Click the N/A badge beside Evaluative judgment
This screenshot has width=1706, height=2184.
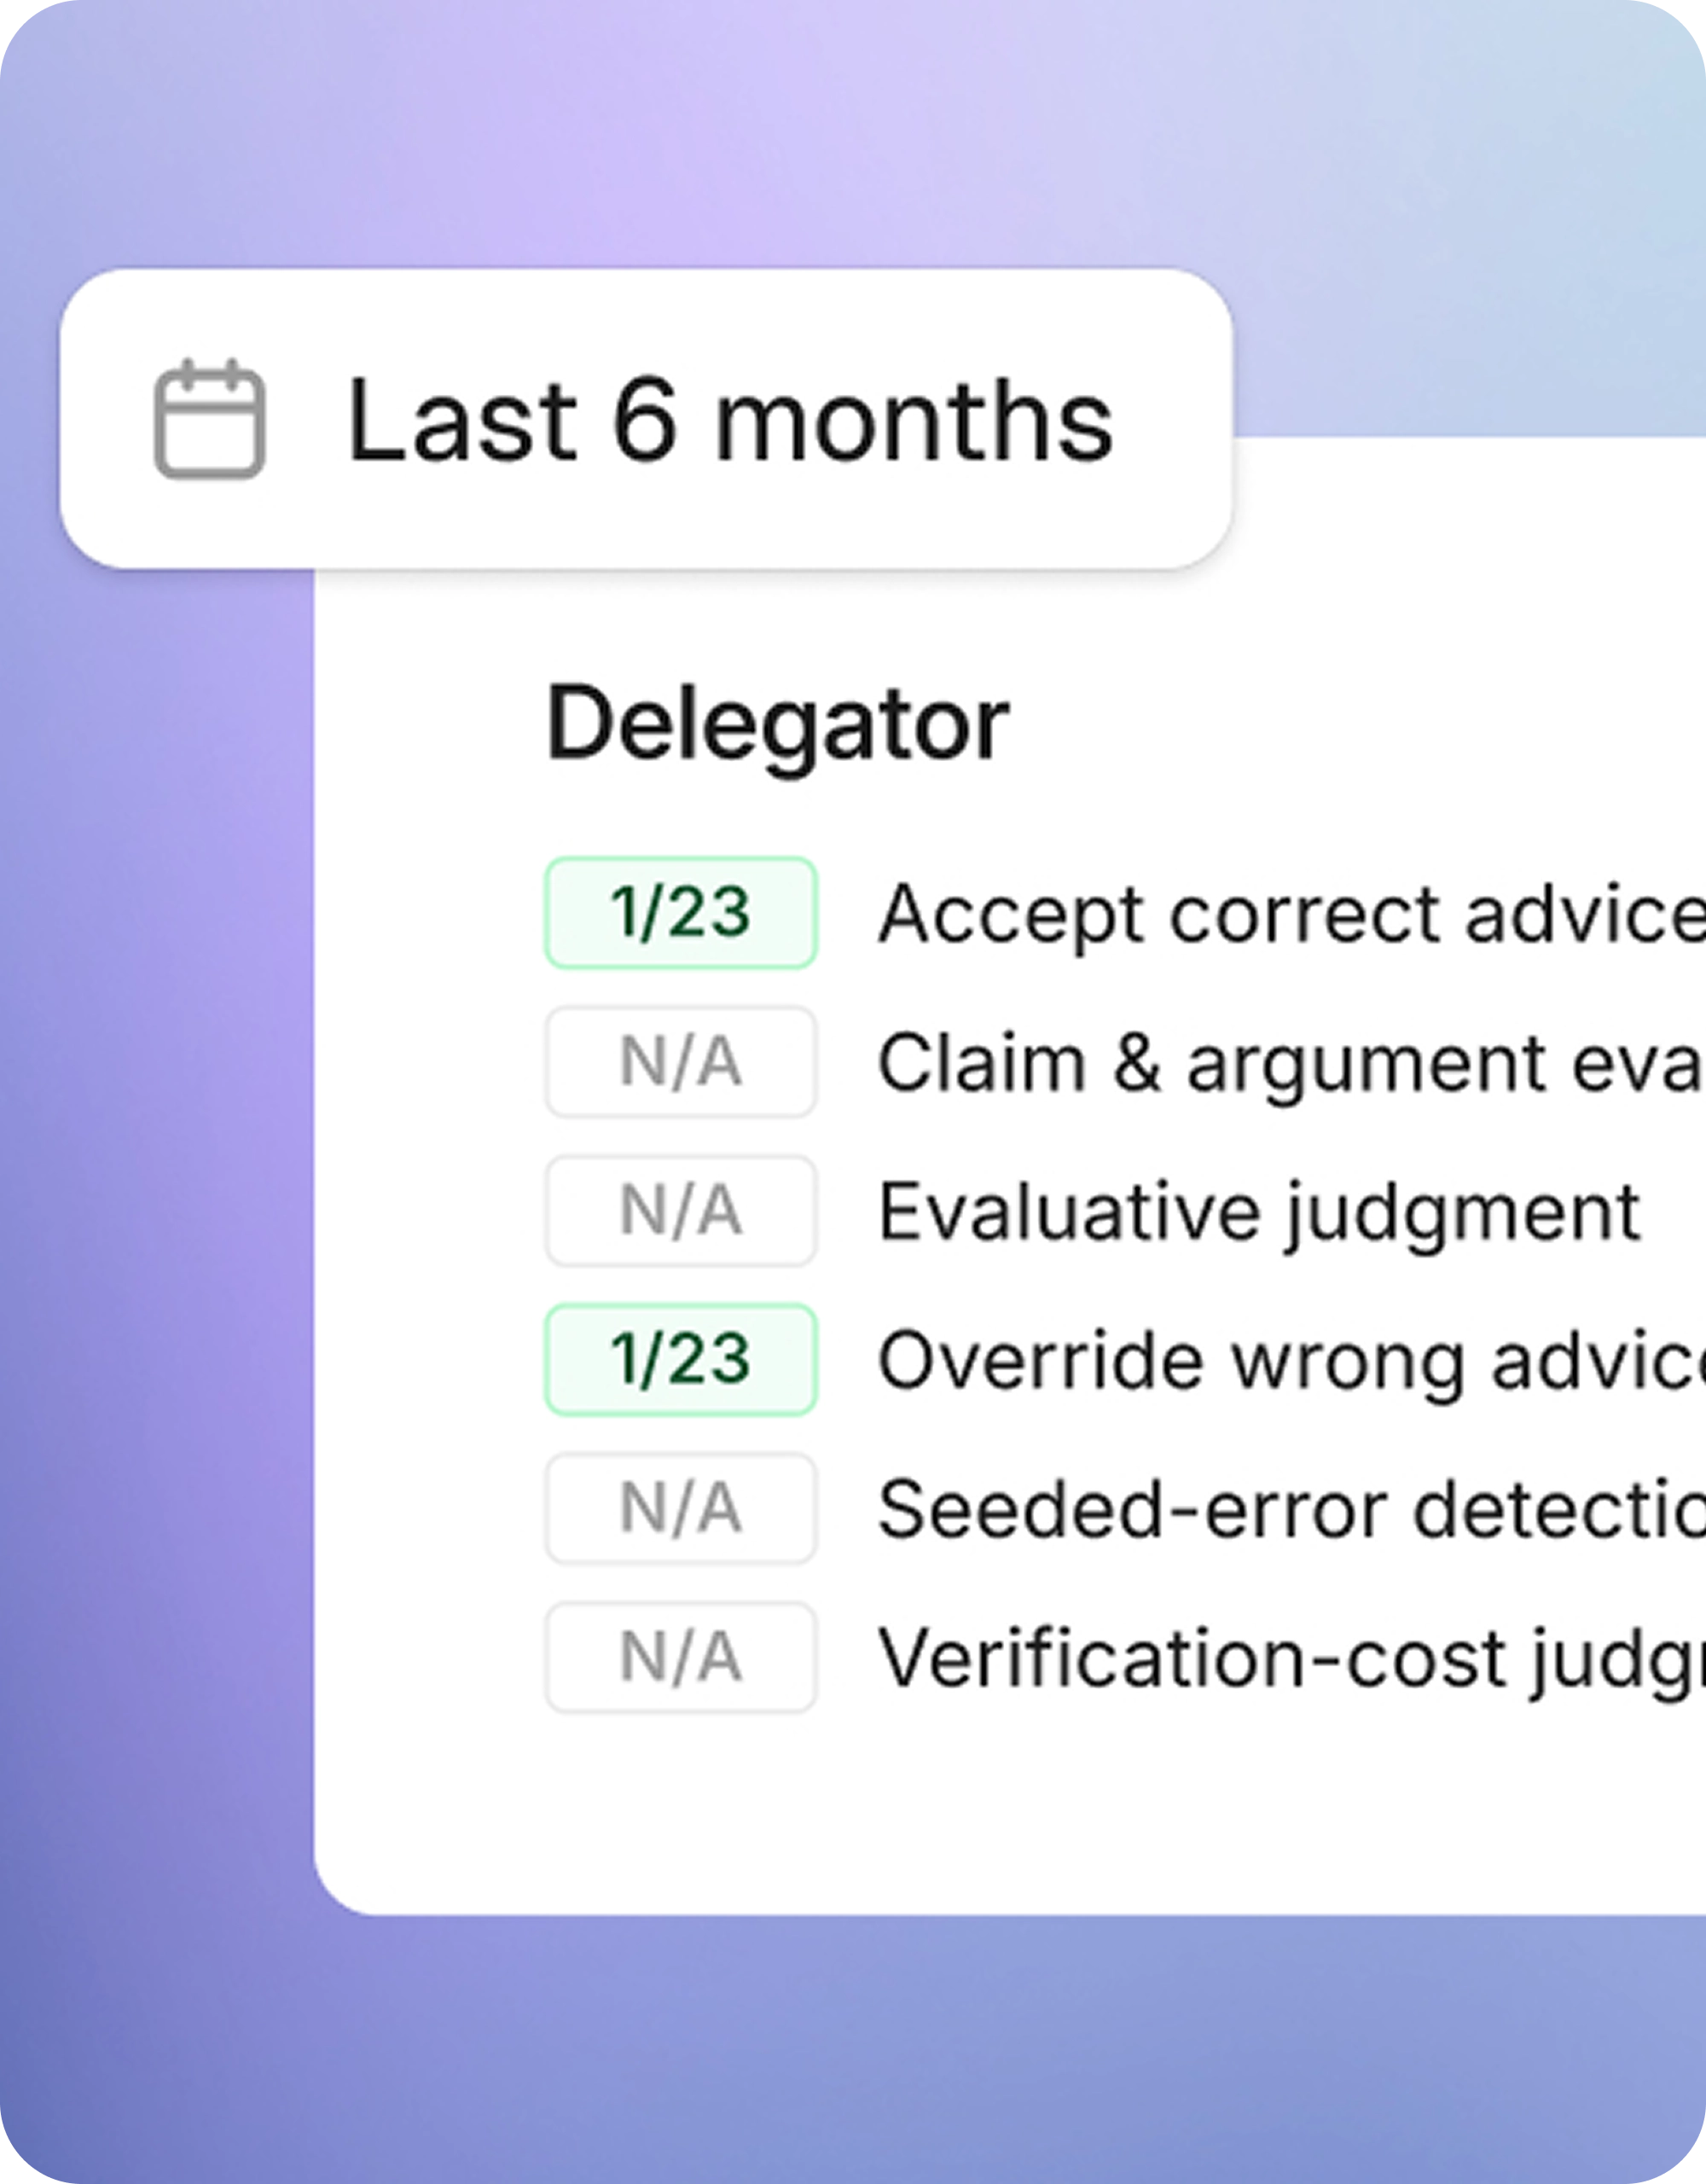click(x=681, y=1210)
